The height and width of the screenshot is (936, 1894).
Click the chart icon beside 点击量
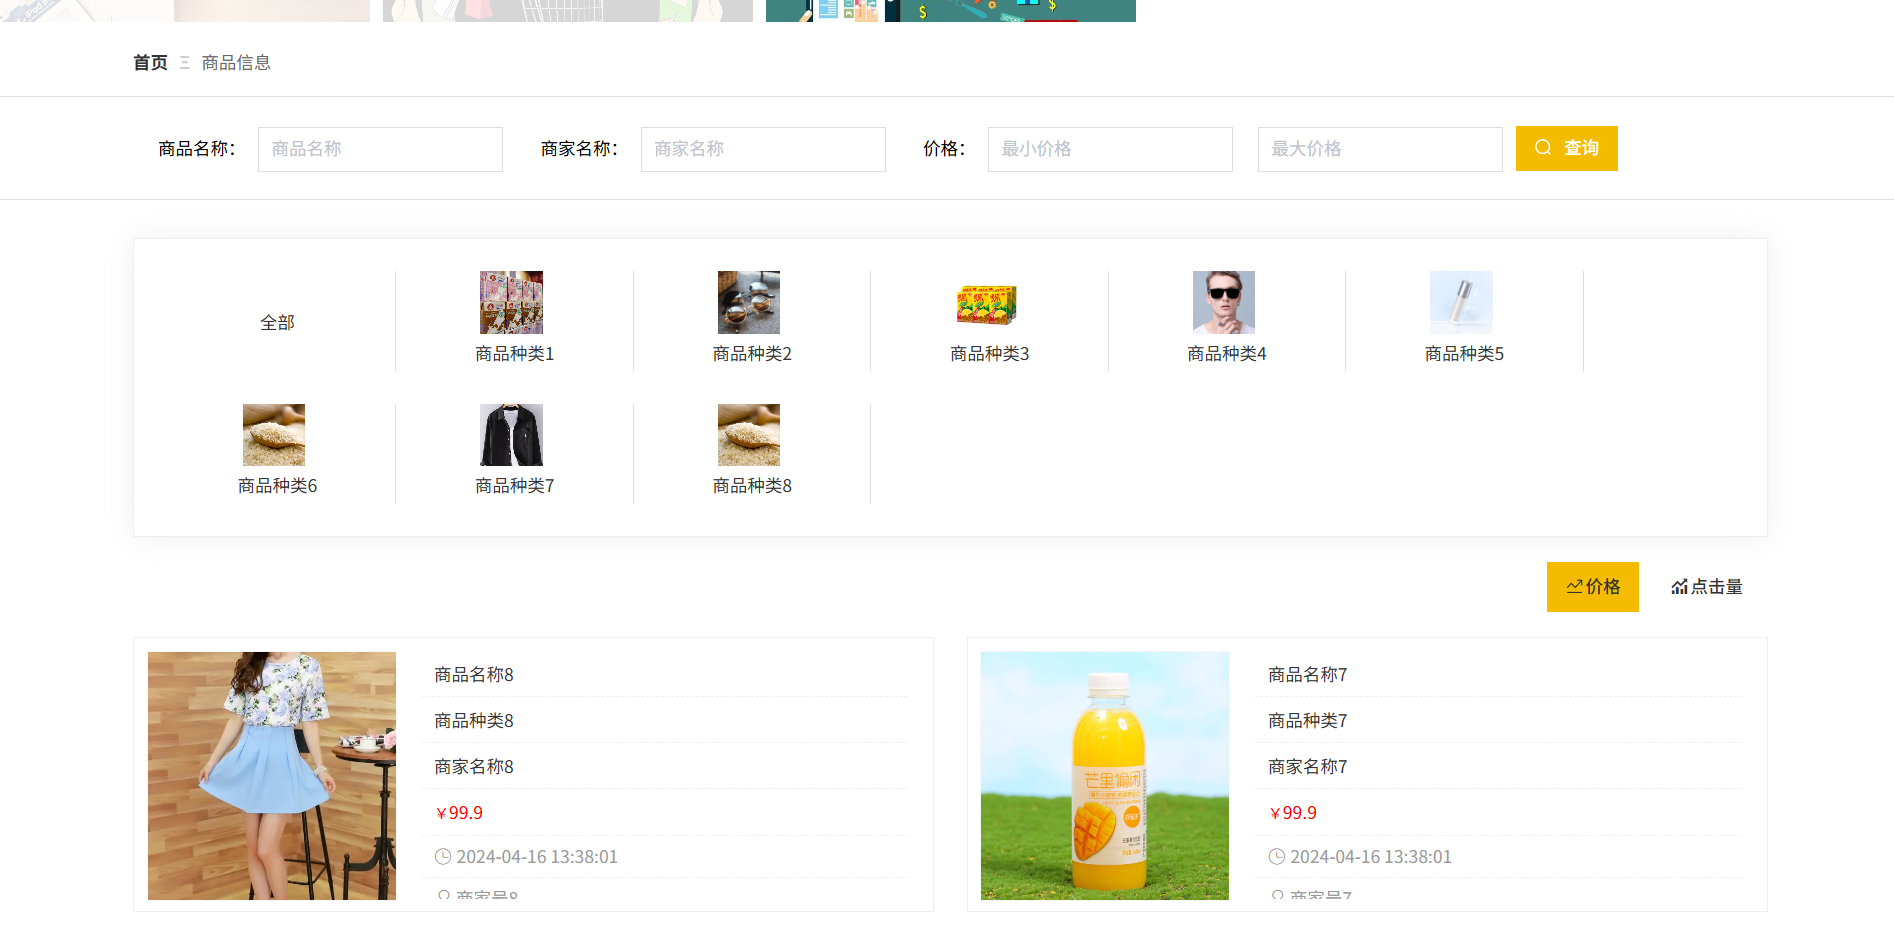1680,587
